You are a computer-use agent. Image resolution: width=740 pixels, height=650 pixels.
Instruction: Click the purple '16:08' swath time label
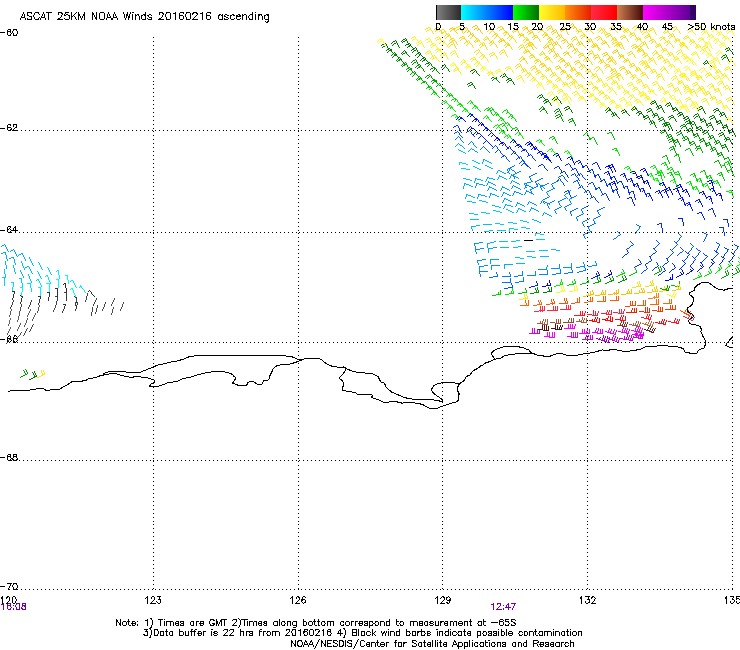coord(14,607)
